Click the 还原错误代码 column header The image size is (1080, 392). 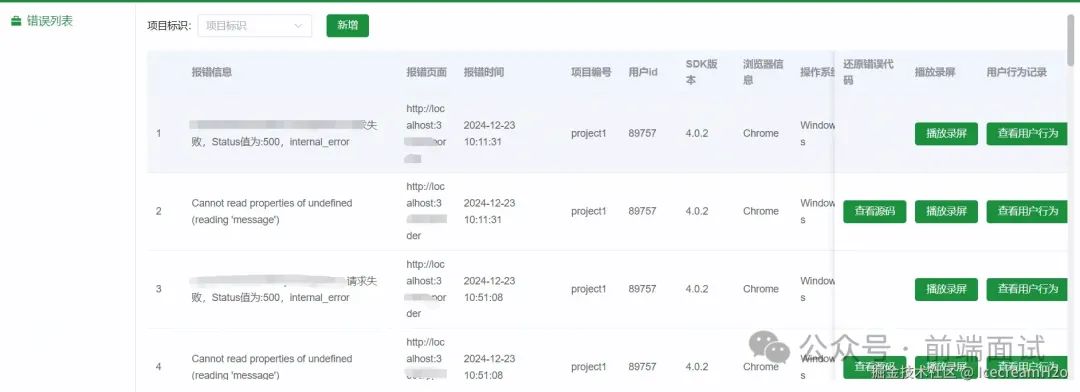869,72
